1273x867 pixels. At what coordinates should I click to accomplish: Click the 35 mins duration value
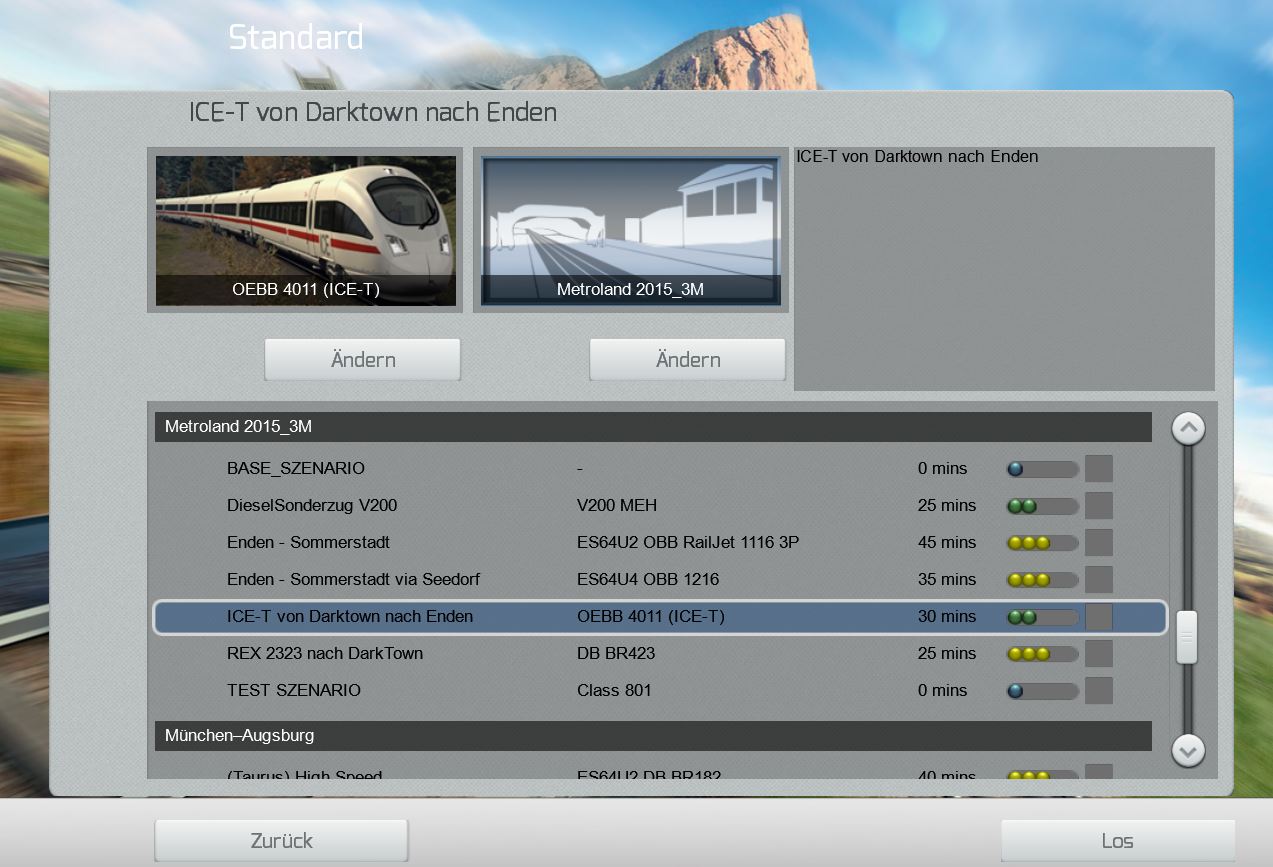947,579
